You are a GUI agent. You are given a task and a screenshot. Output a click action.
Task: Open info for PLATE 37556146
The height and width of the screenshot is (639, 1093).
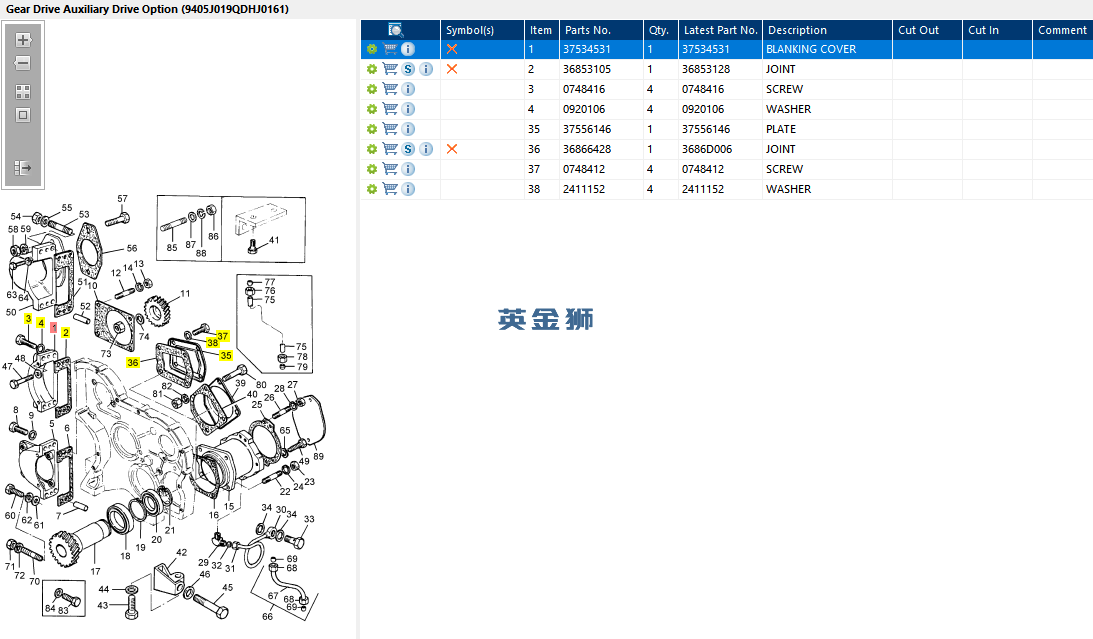408,130
